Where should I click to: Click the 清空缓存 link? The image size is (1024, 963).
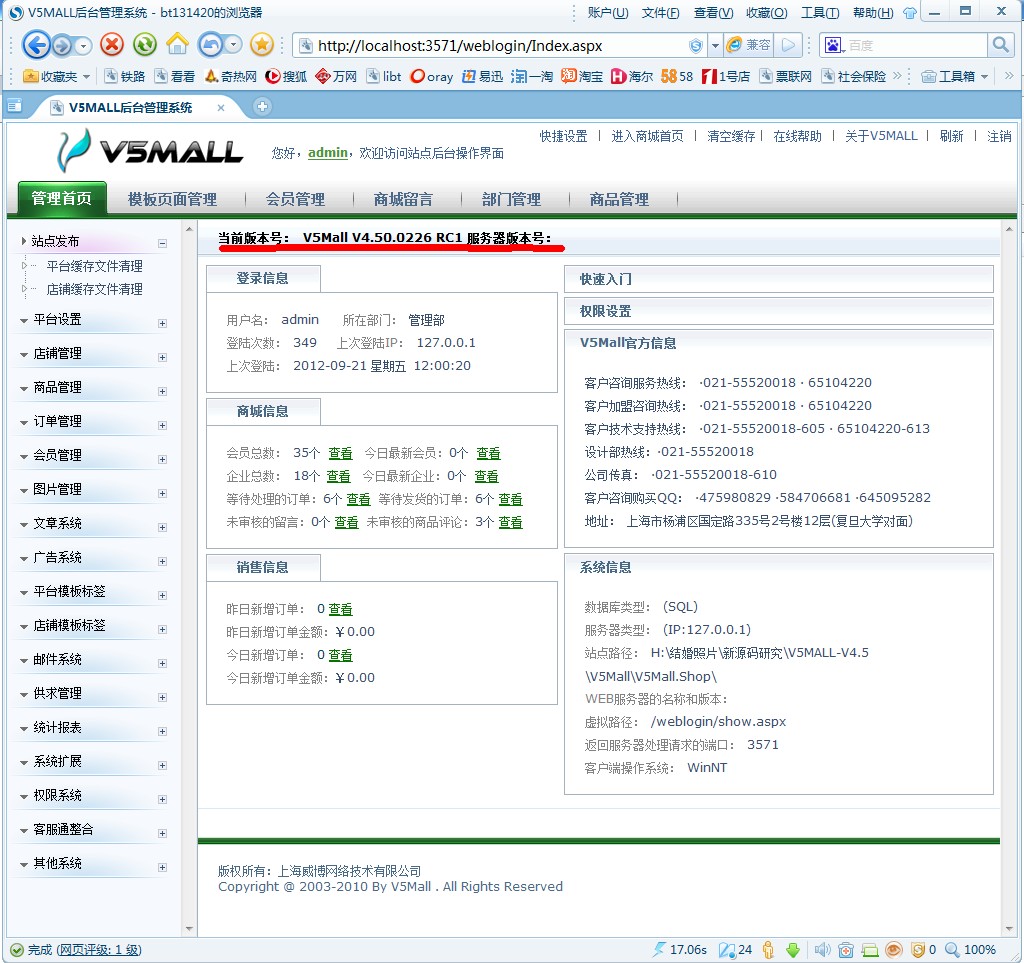tap(731, 136)
